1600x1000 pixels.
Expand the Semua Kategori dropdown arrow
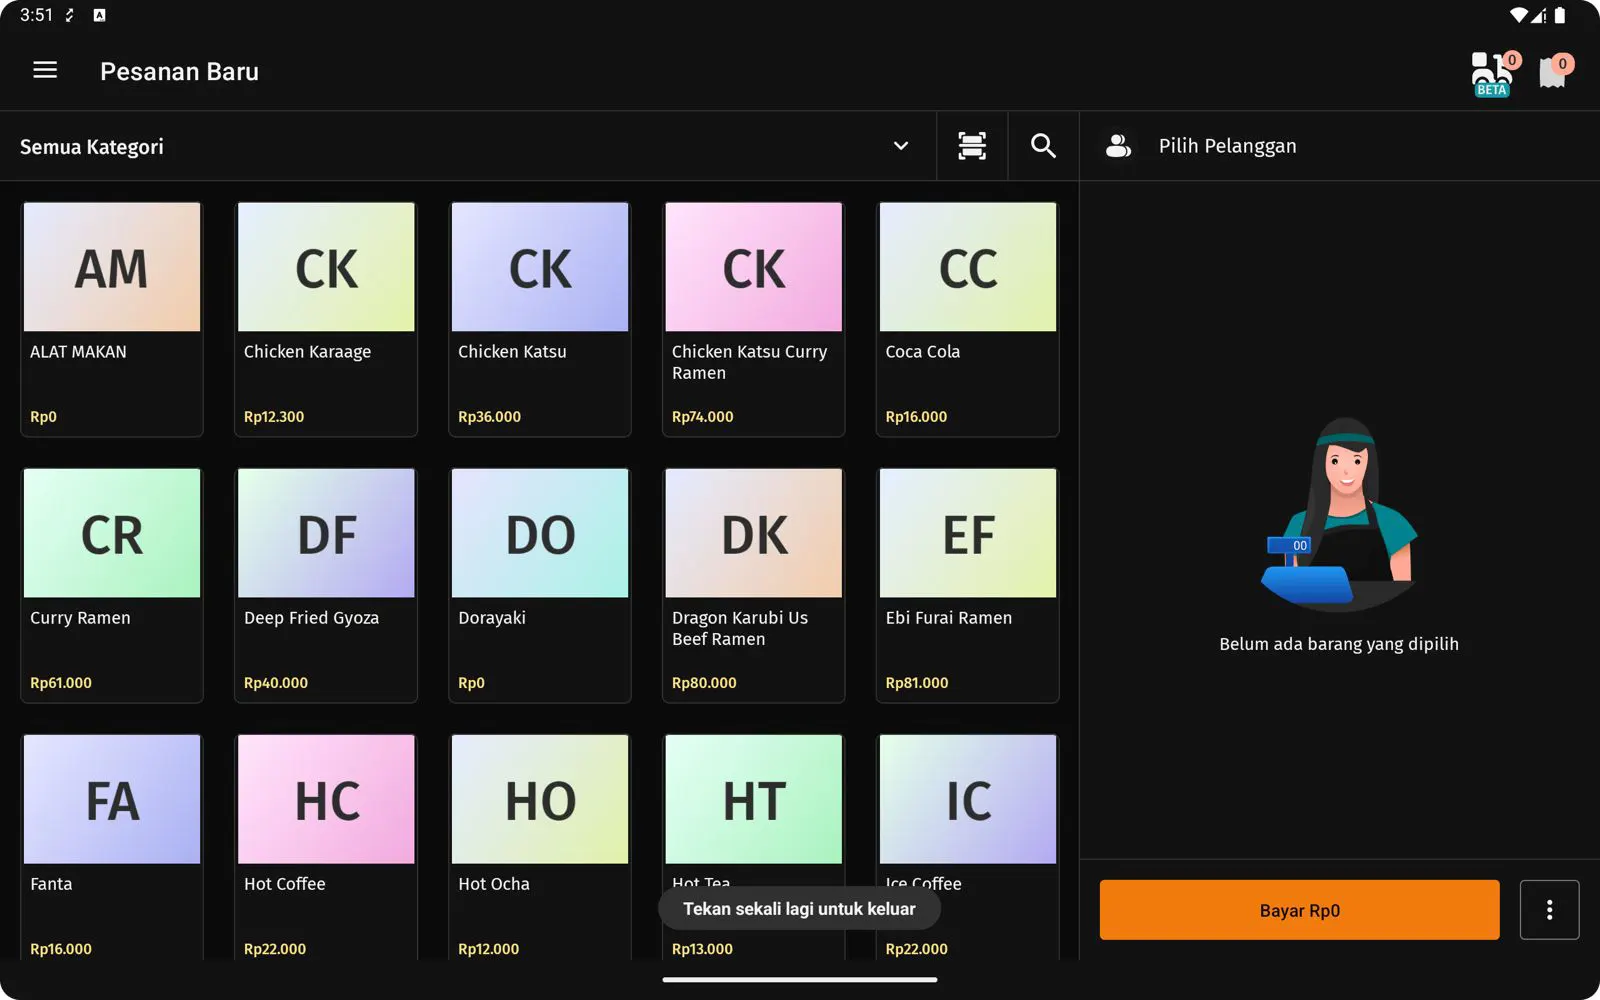900,146
